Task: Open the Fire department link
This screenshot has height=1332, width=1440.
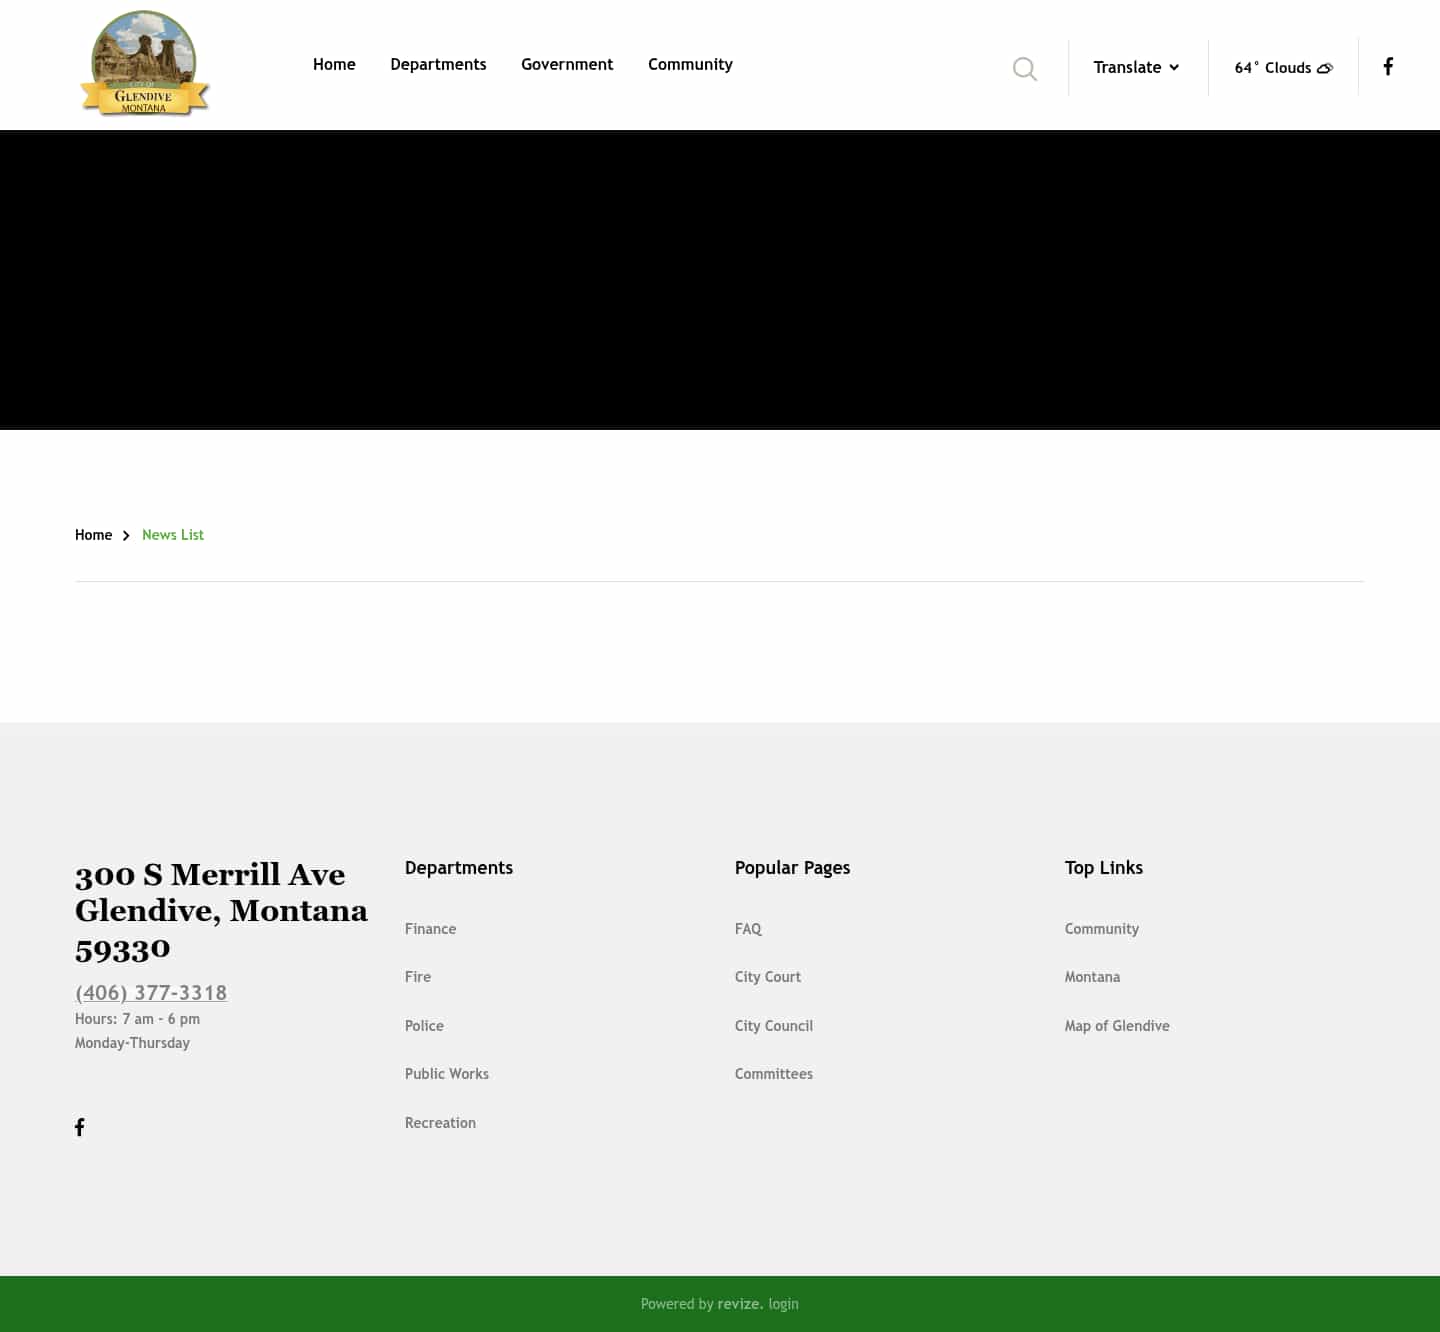Action: 418,977
